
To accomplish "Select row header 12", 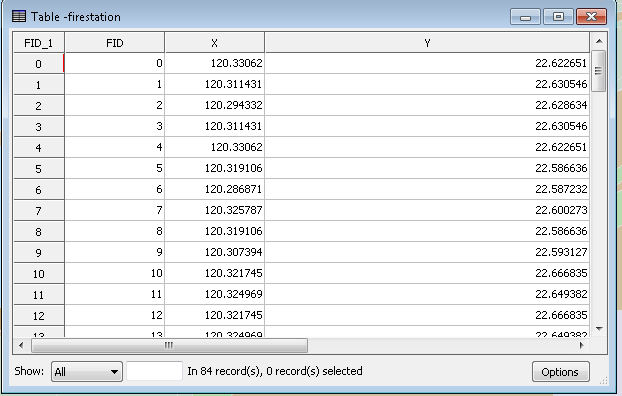I will click(x=38, y=316).
